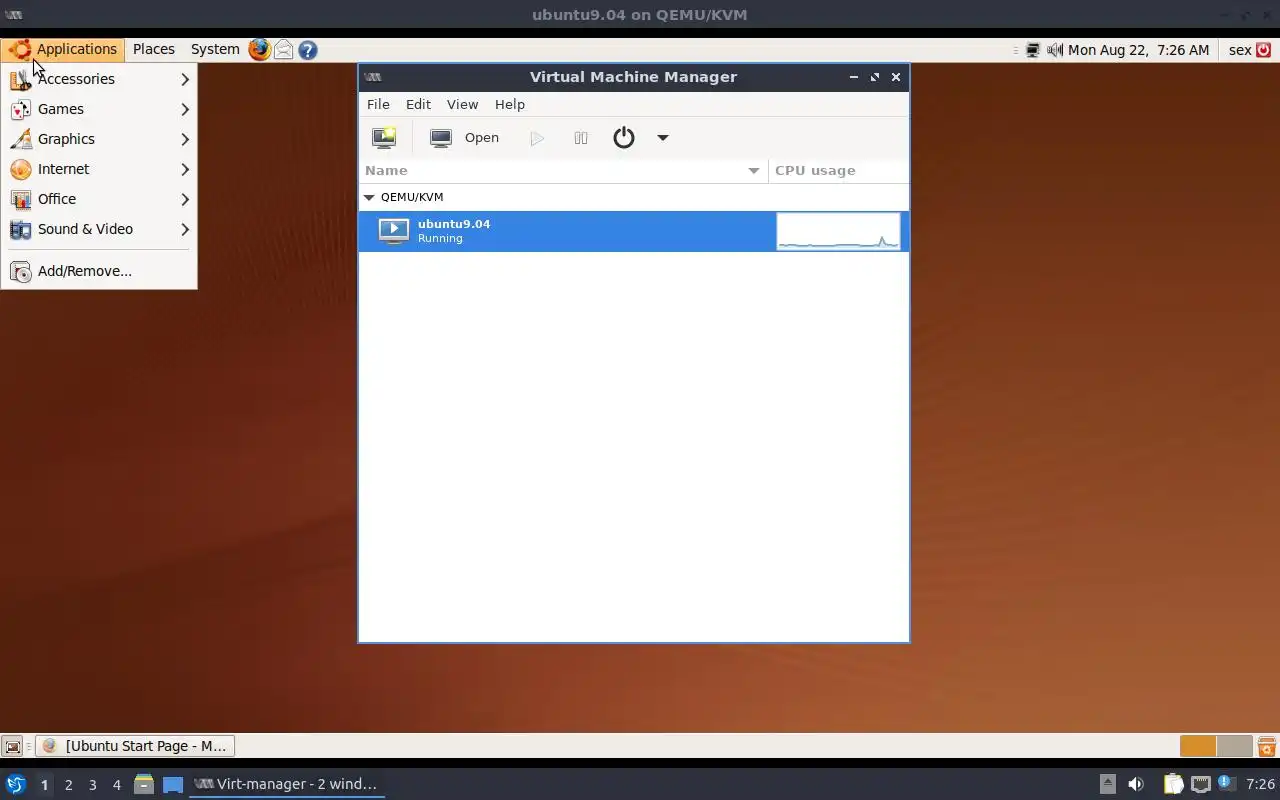
Task: Open the View menu in Virtual Machine Manager
Action: 462,104
